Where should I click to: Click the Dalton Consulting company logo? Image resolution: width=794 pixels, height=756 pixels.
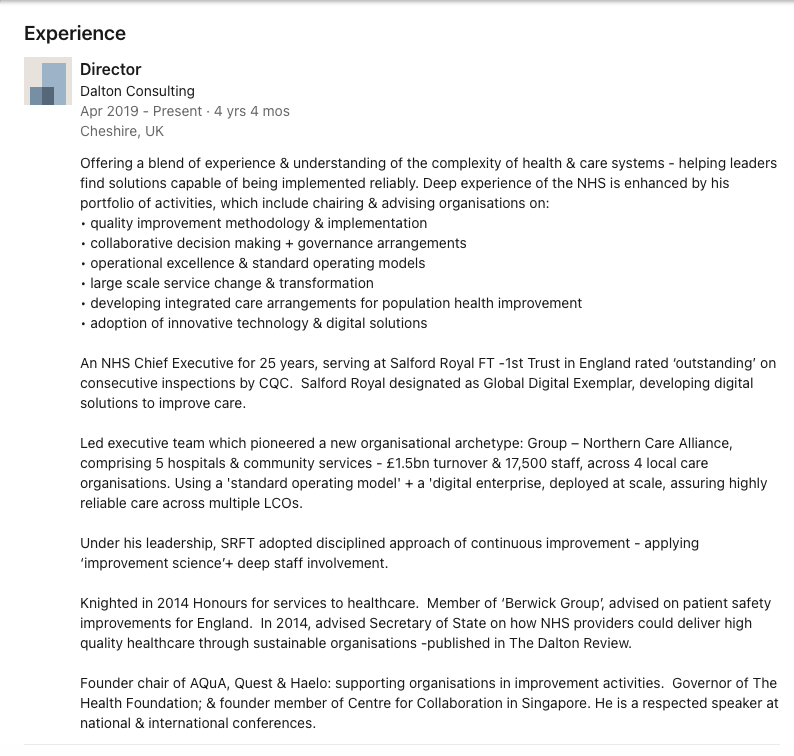tap(47, 81)
